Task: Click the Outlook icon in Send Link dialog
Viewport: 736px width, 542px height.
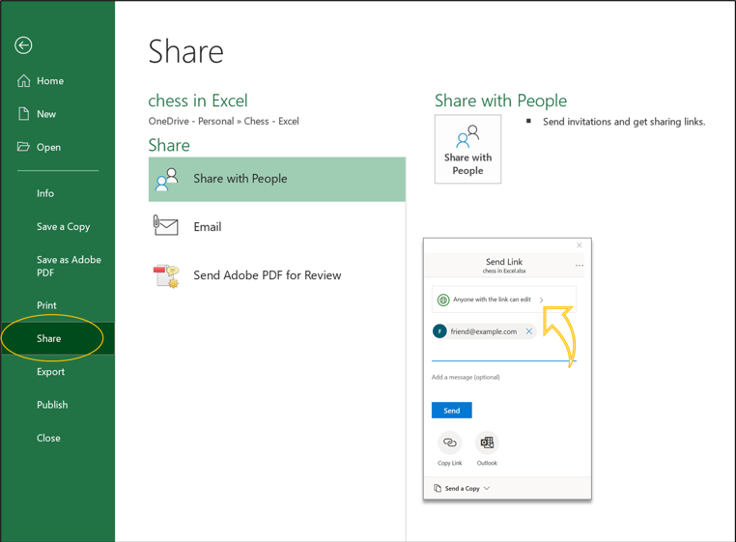Action: click(487, 443)
